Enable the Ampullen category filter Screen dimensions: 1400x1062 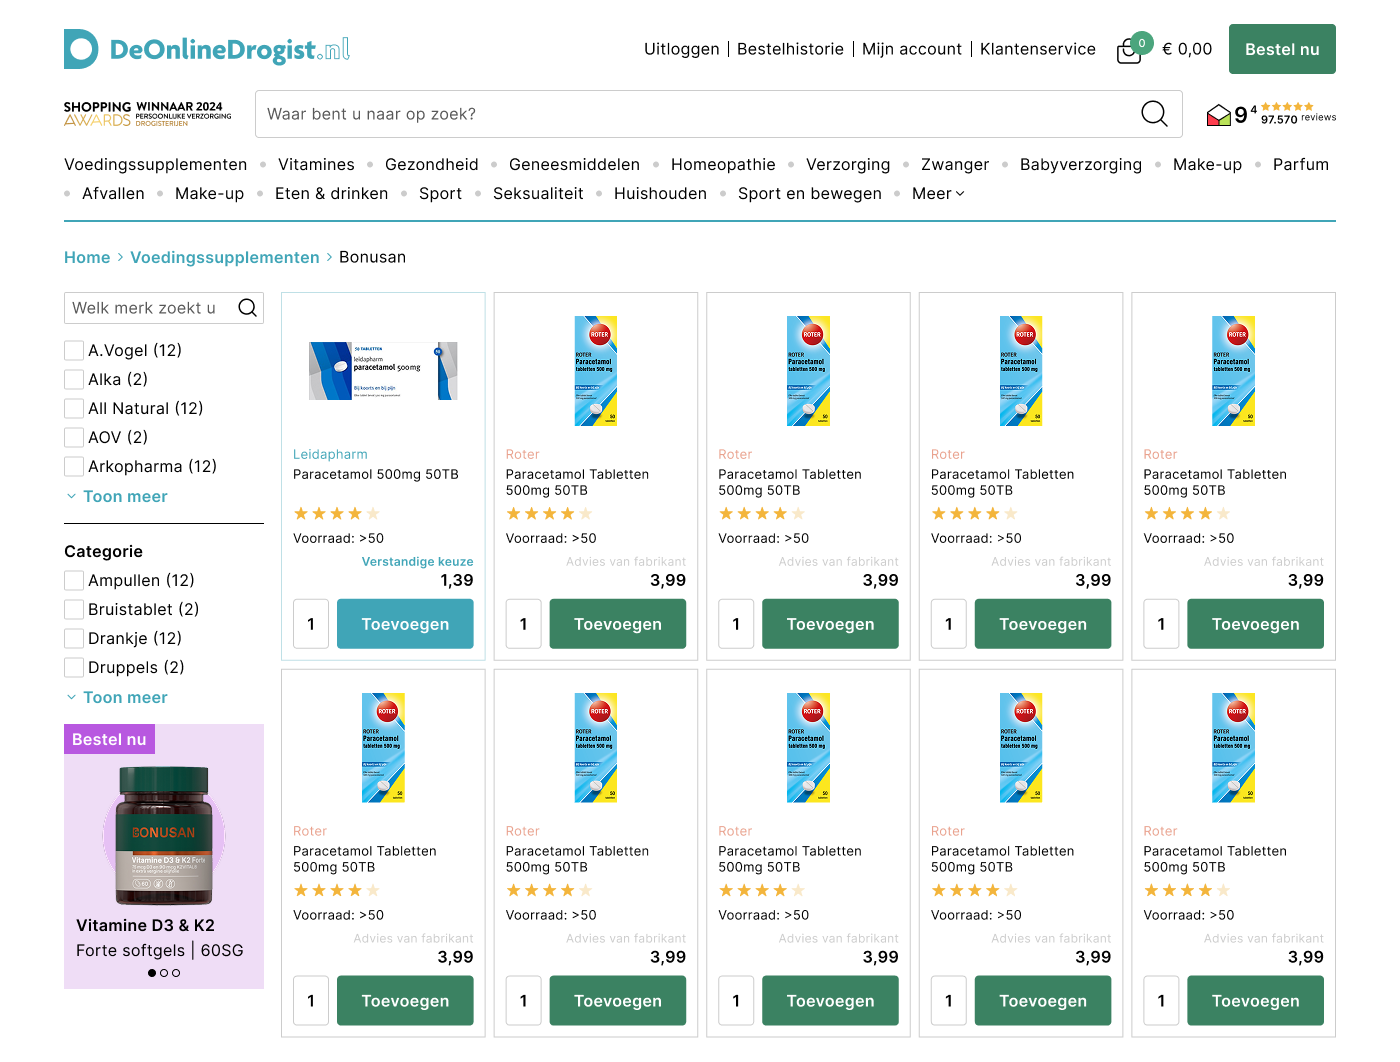[74, 580]
